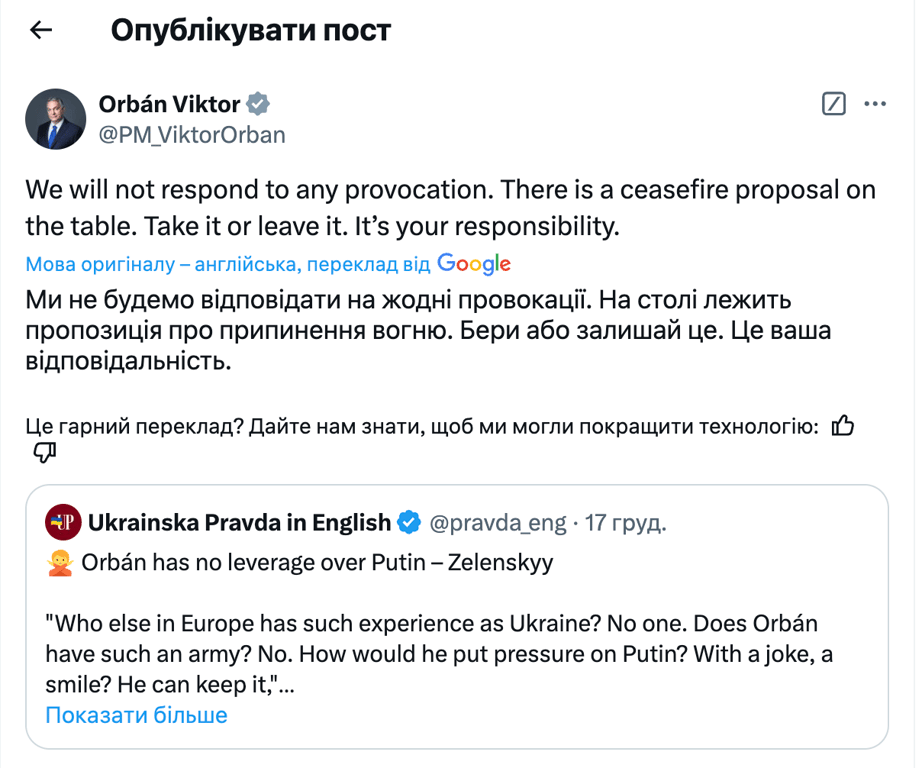Click the Google logo in translation credit
The height and width of the screenshot is (768, 922).
click(472, 263)
